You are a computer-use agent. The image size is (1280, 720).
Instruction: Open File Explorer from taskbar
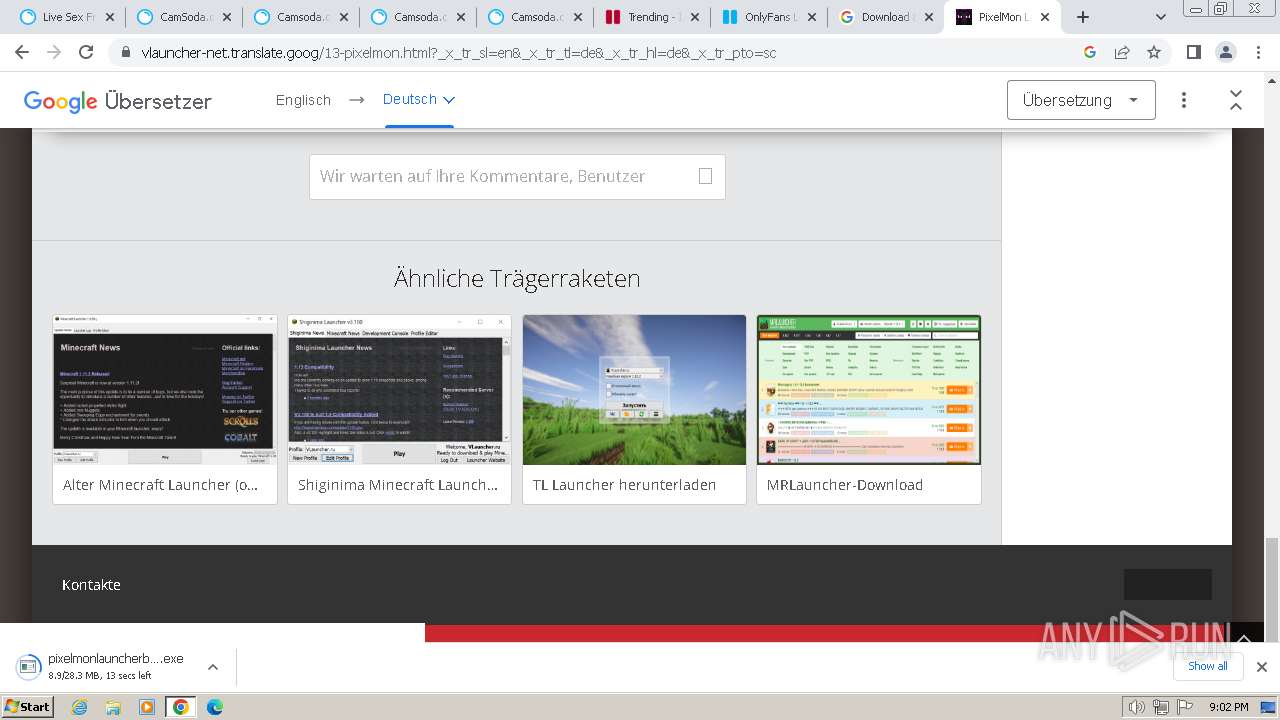tap(113, 707)
